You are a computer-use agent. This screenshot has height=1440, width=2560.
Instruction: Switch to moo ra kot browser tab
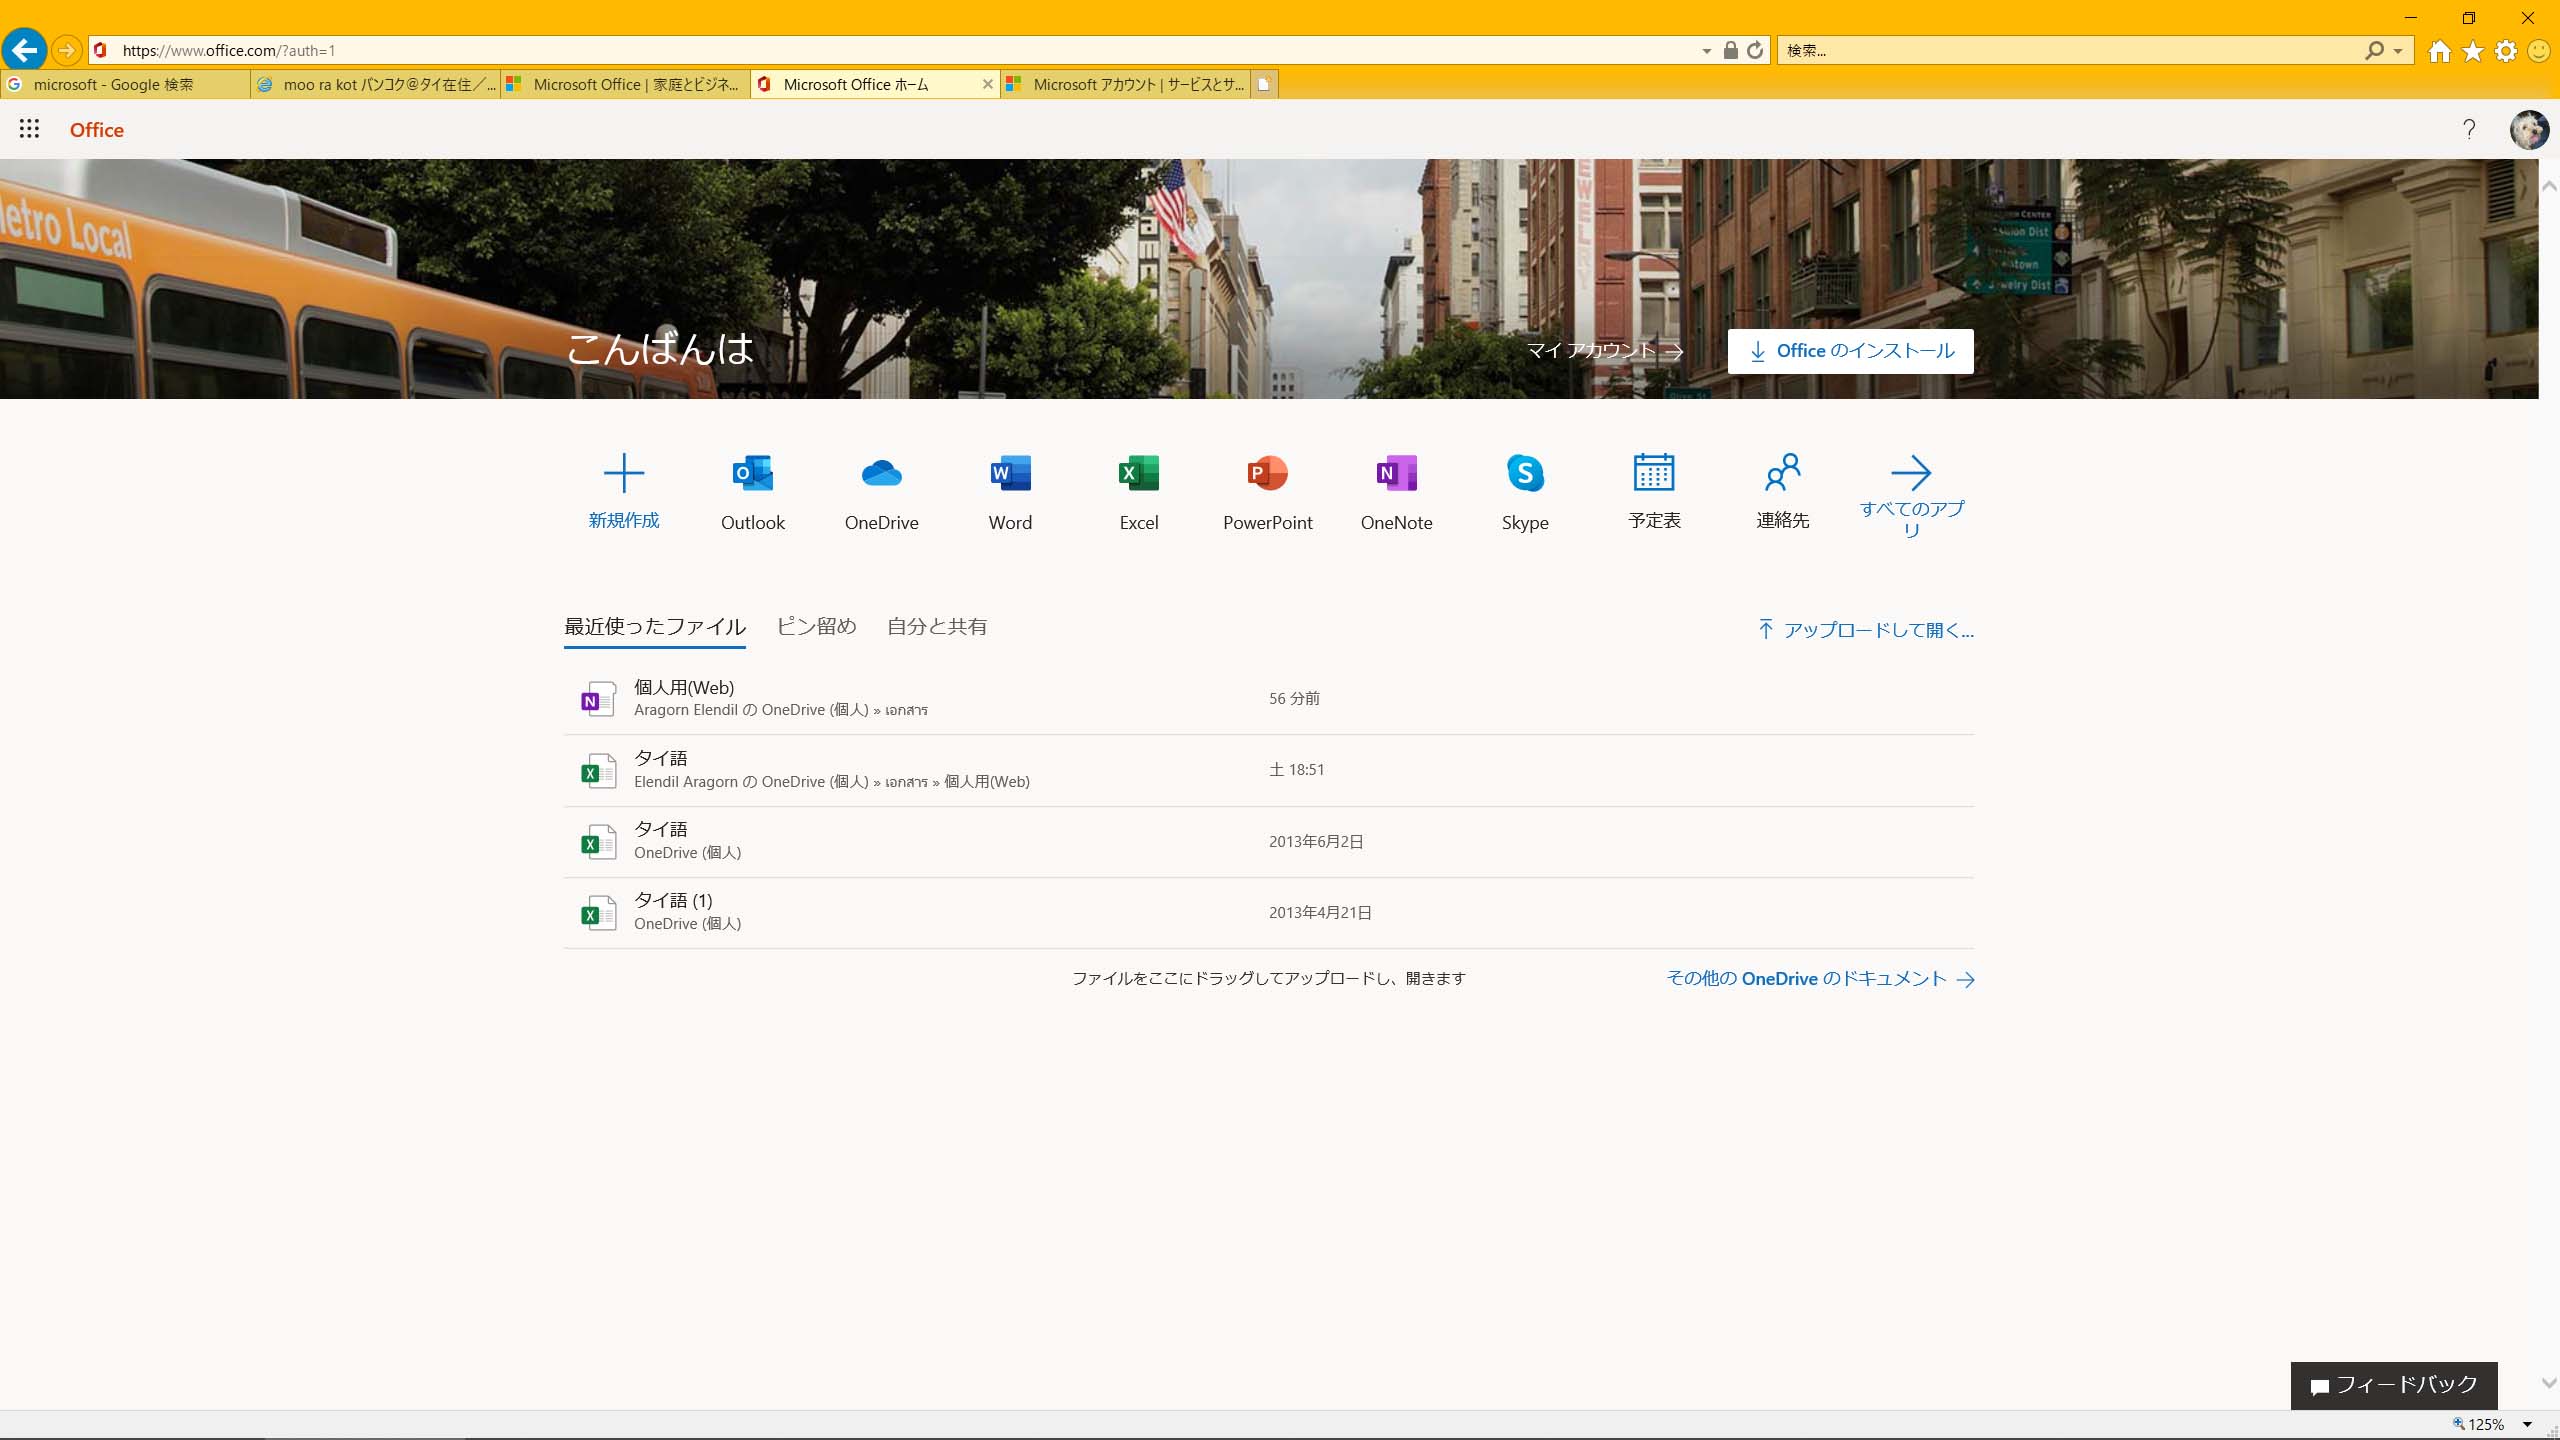click(x=375, y=84)
